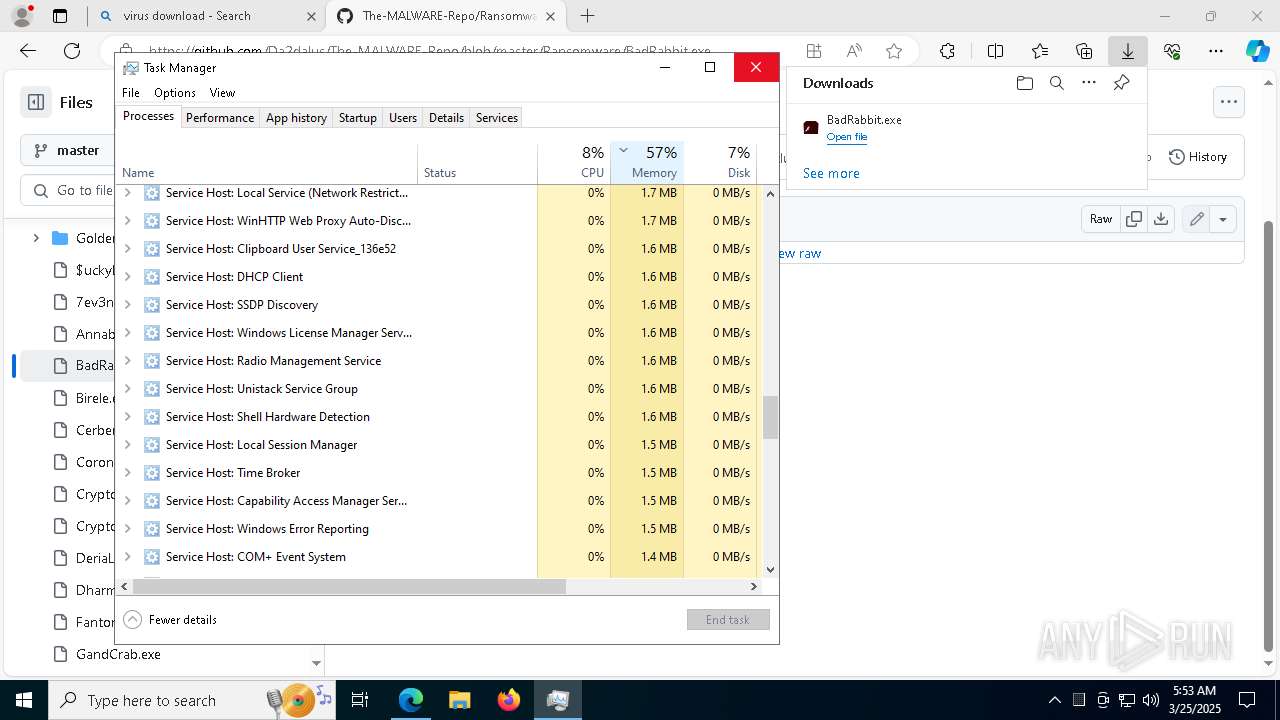Refresh the GitHub page
The image size is (1280, 720).
point(72,51)
